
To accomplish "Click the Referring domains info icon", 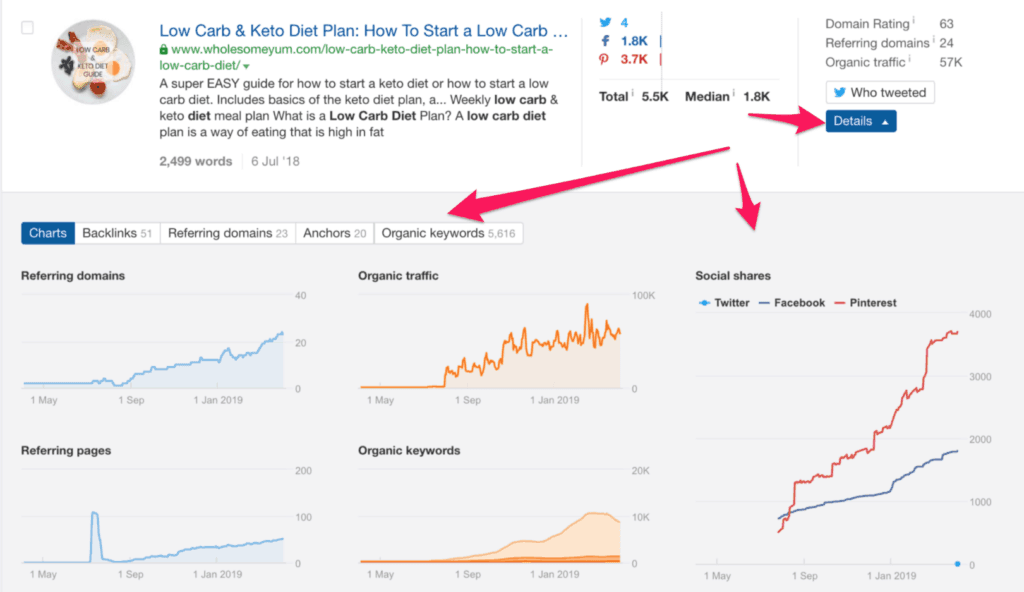I will click(933, 39).
